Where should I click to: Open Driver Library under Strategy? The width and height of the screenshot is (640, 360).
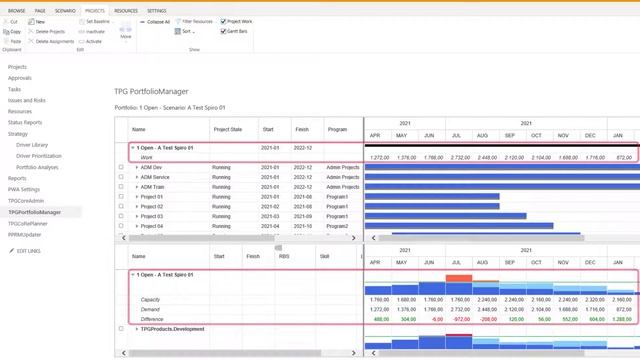click(32, 145)
